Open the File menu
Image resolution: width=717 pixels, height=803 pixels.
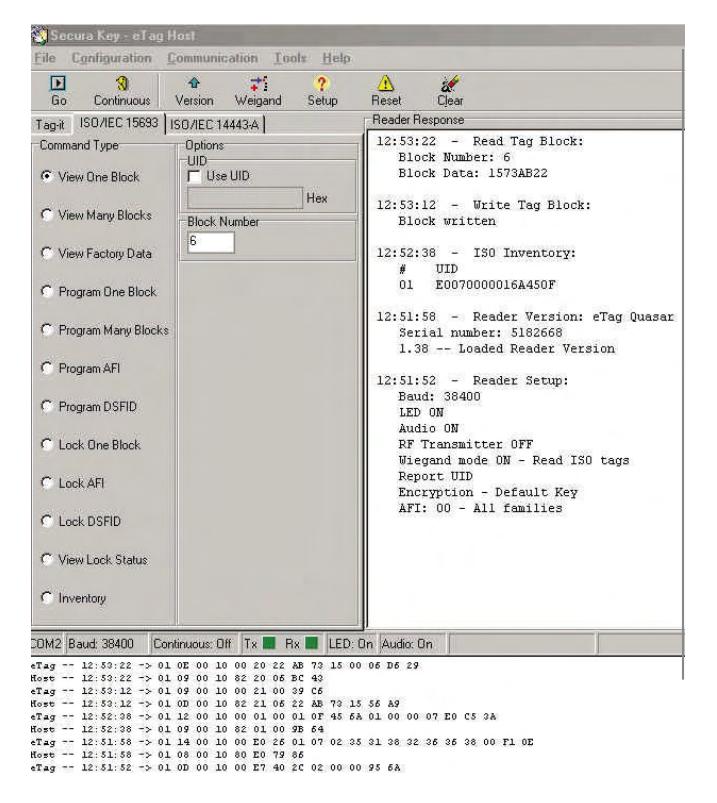45,58
